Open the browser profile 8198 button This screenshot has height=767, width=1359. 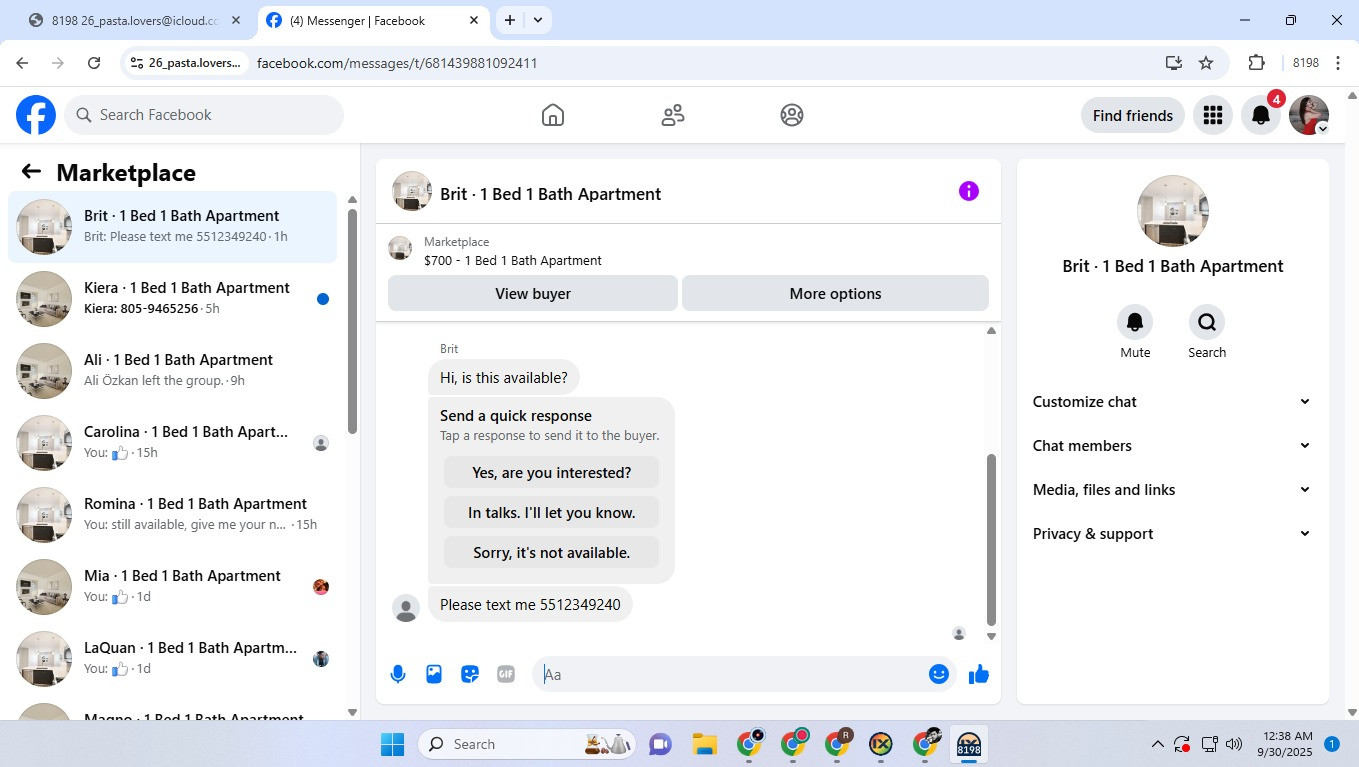[1306, 63]
